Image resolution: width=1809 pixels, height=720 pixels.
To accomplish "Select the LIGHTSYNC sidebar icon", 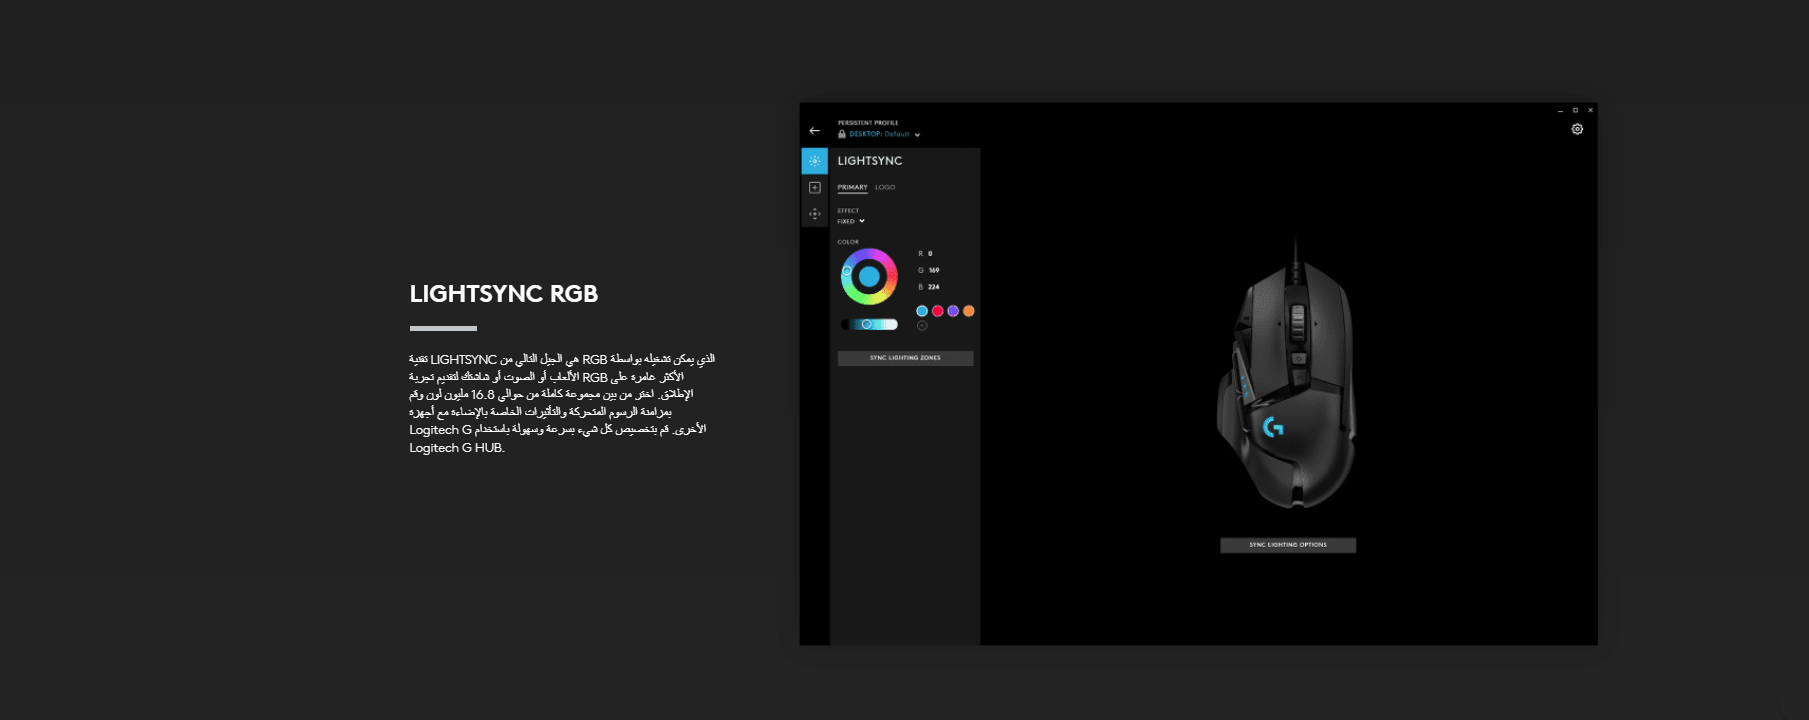I will (815, 161).
